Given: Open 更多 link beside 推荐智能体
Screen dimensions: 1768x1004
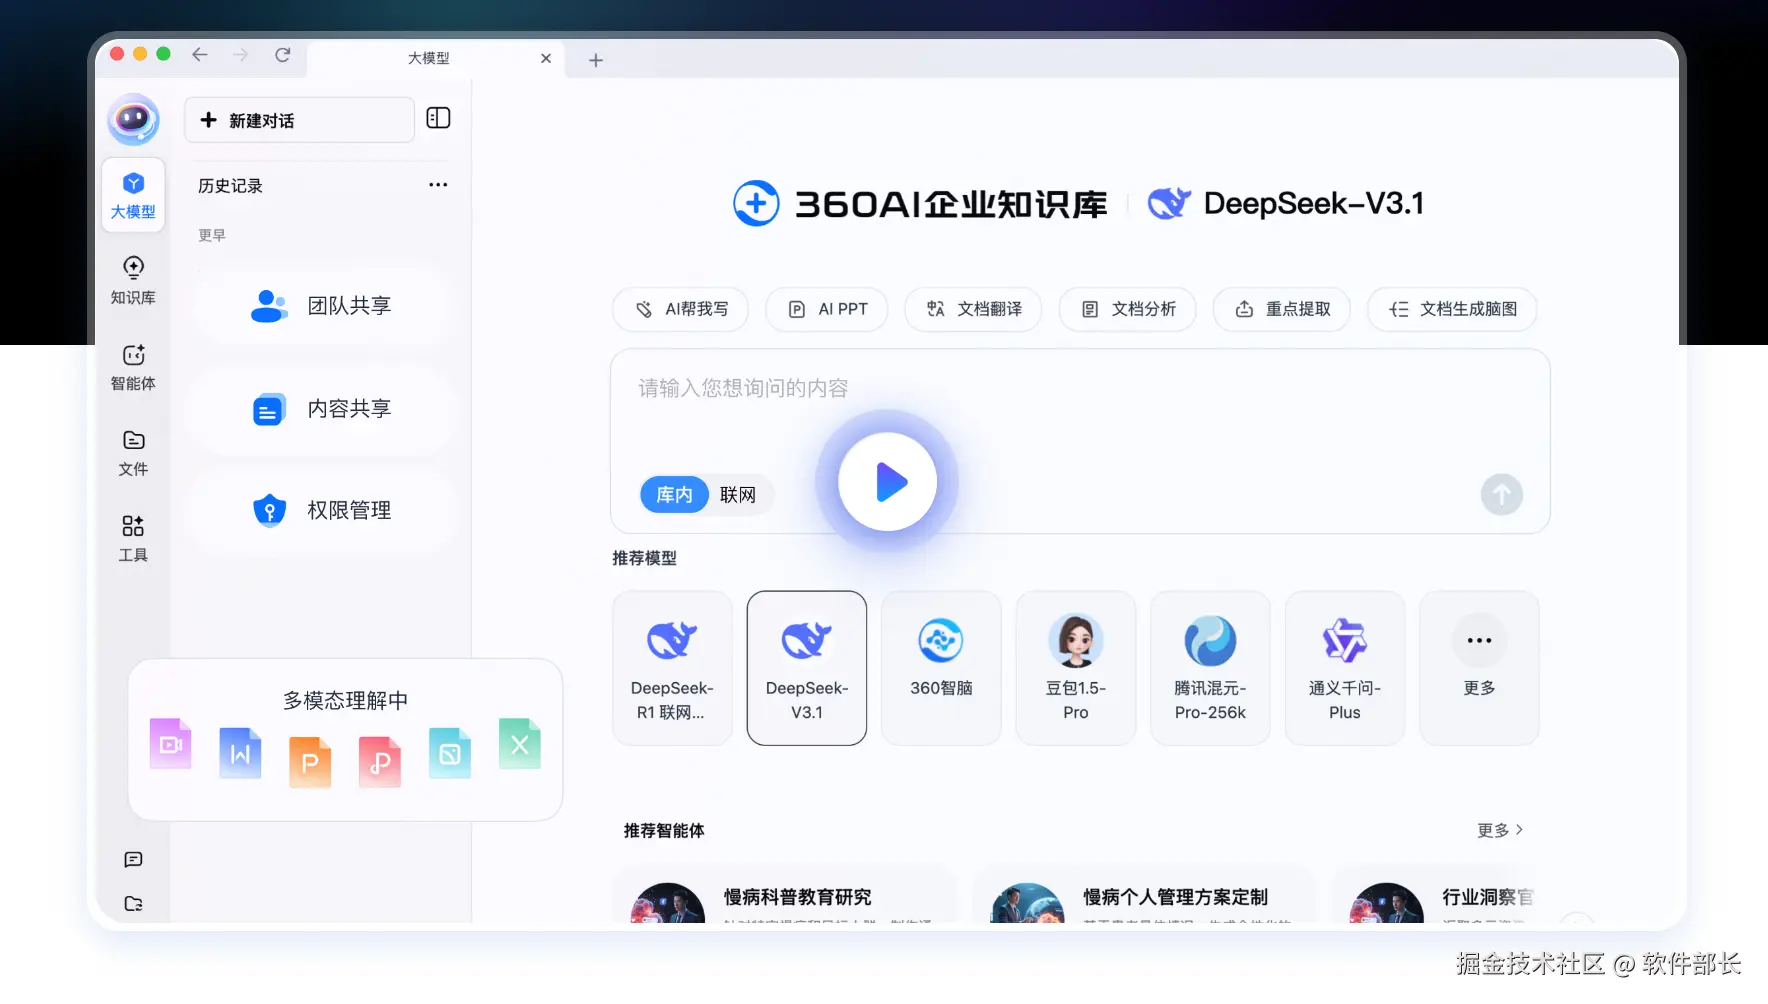Looking at the screenshot, I should 1500,830.
